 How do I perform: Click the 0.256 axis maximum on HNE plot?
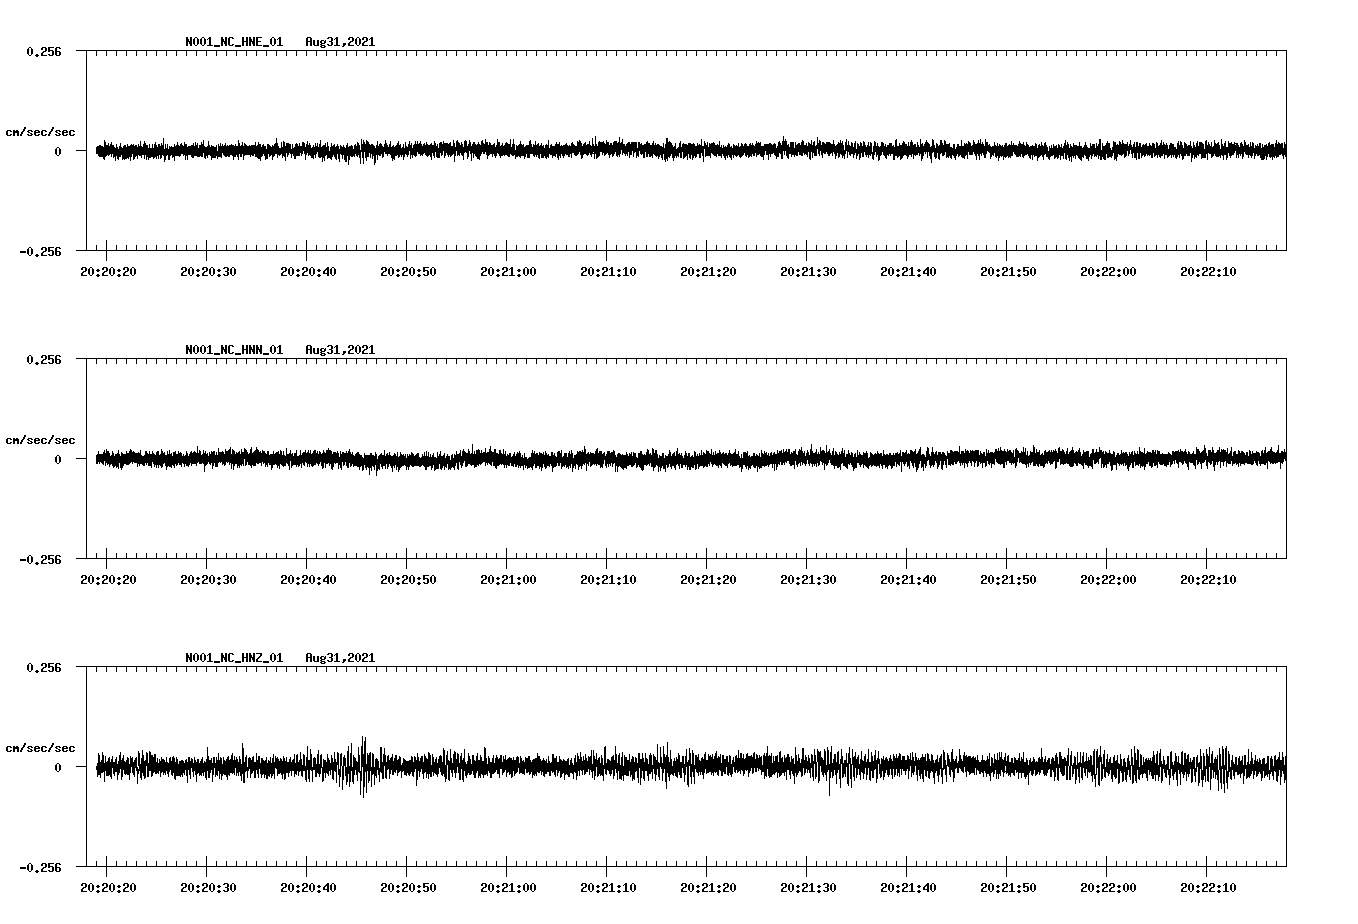(x=43, y=51)
